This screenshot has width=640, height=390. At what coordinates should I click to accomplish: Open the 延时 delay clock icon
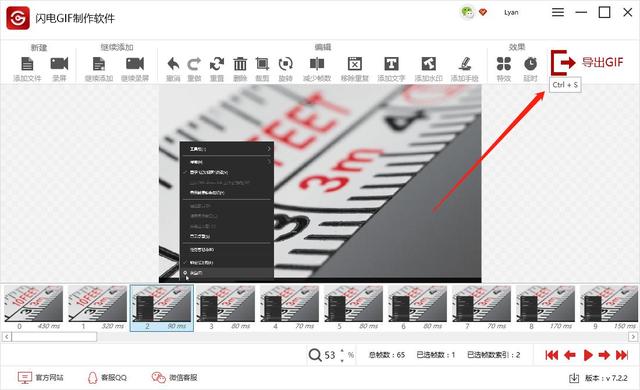530,64
